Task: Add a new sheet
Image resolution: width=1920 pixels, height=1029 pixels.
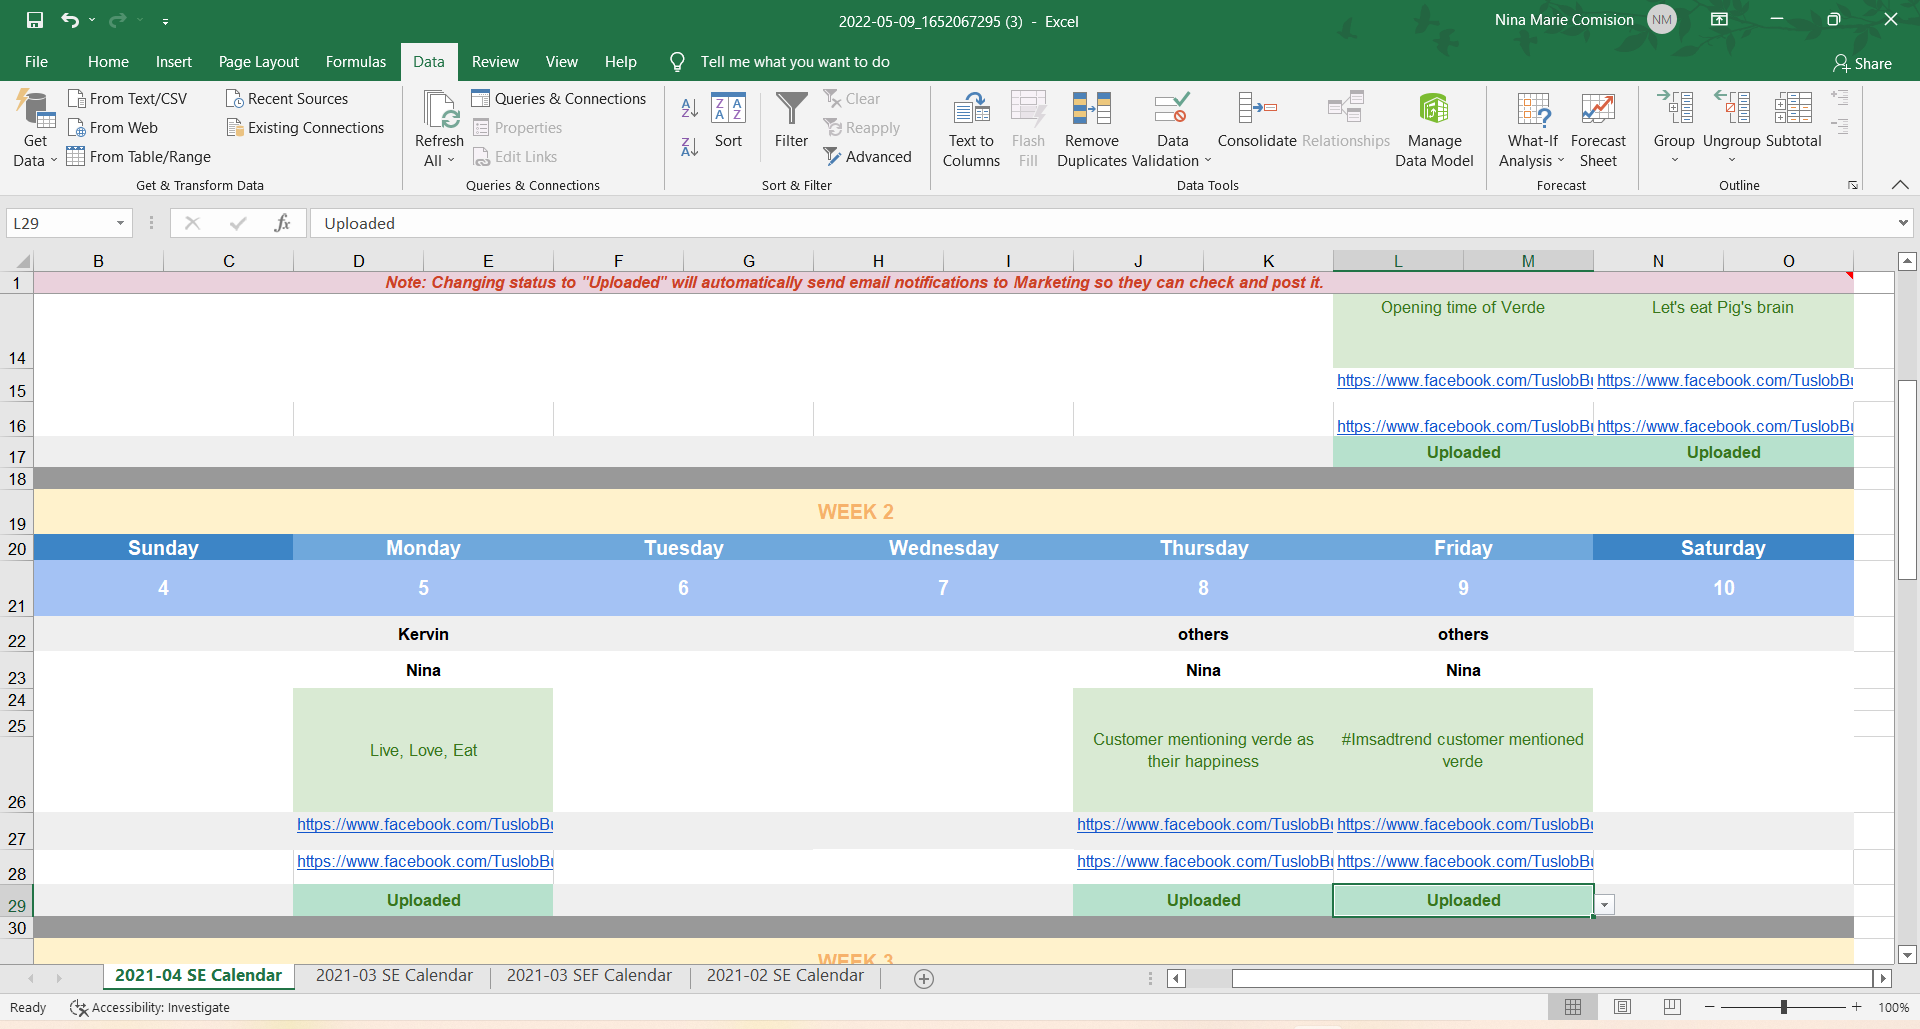Action: [x=924, y=979]
